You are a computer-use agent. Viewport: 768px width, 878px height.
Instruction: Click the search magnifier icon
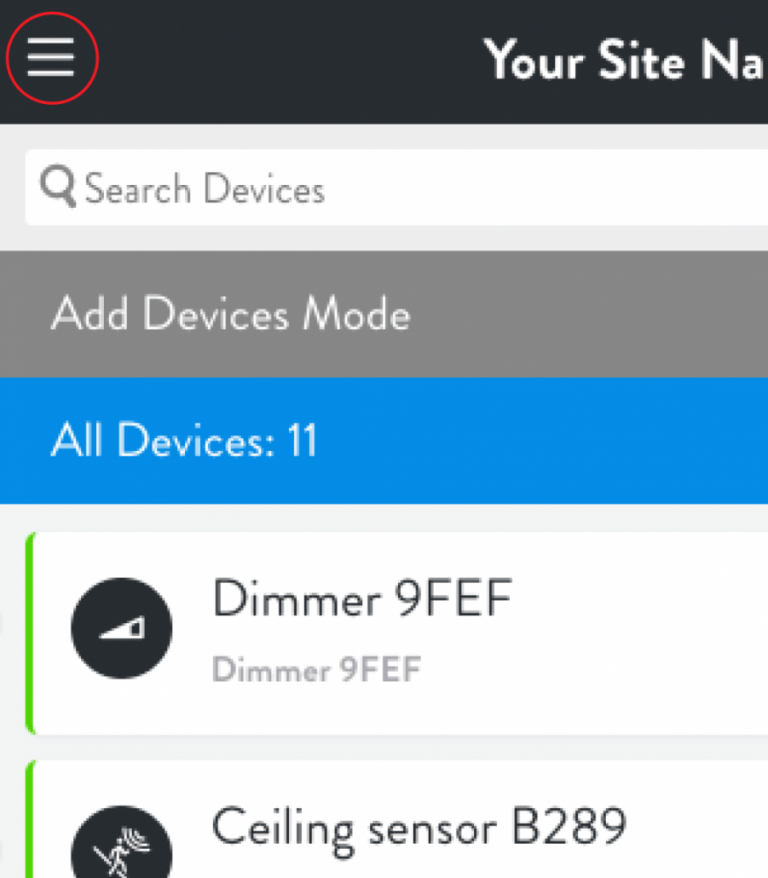57,187
